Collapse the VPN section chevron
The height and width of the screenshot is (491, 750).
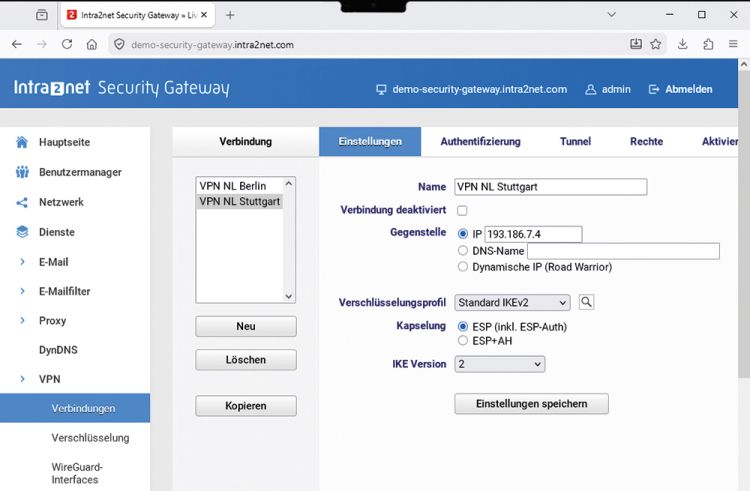22,379
